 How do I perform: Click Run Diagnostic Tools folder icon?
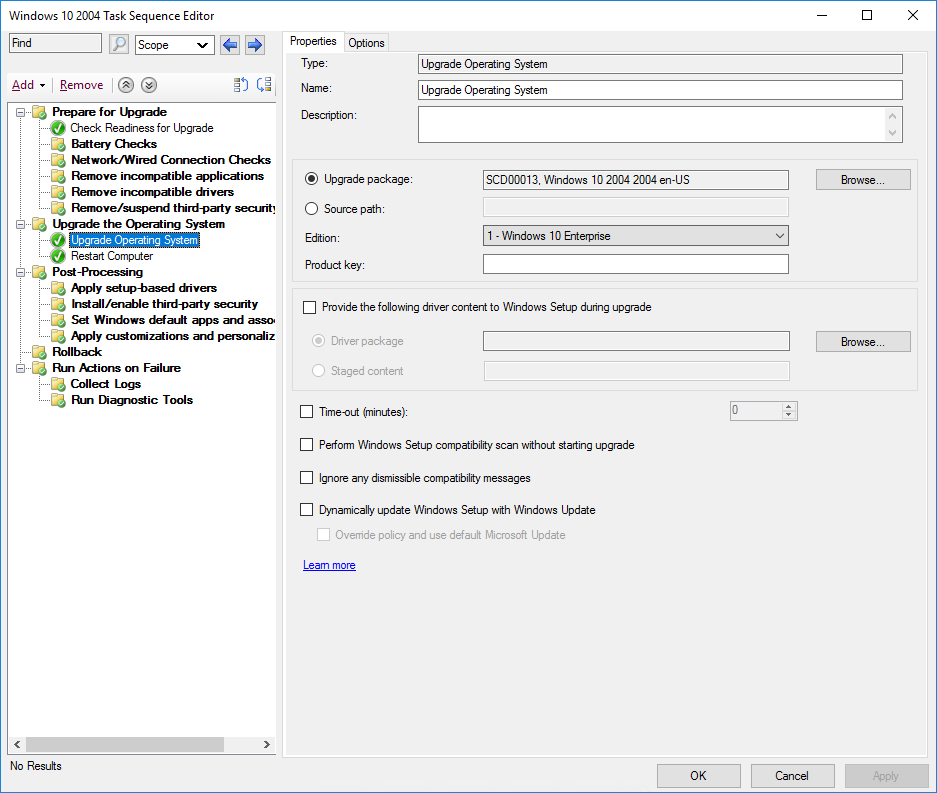coord(59,401)
